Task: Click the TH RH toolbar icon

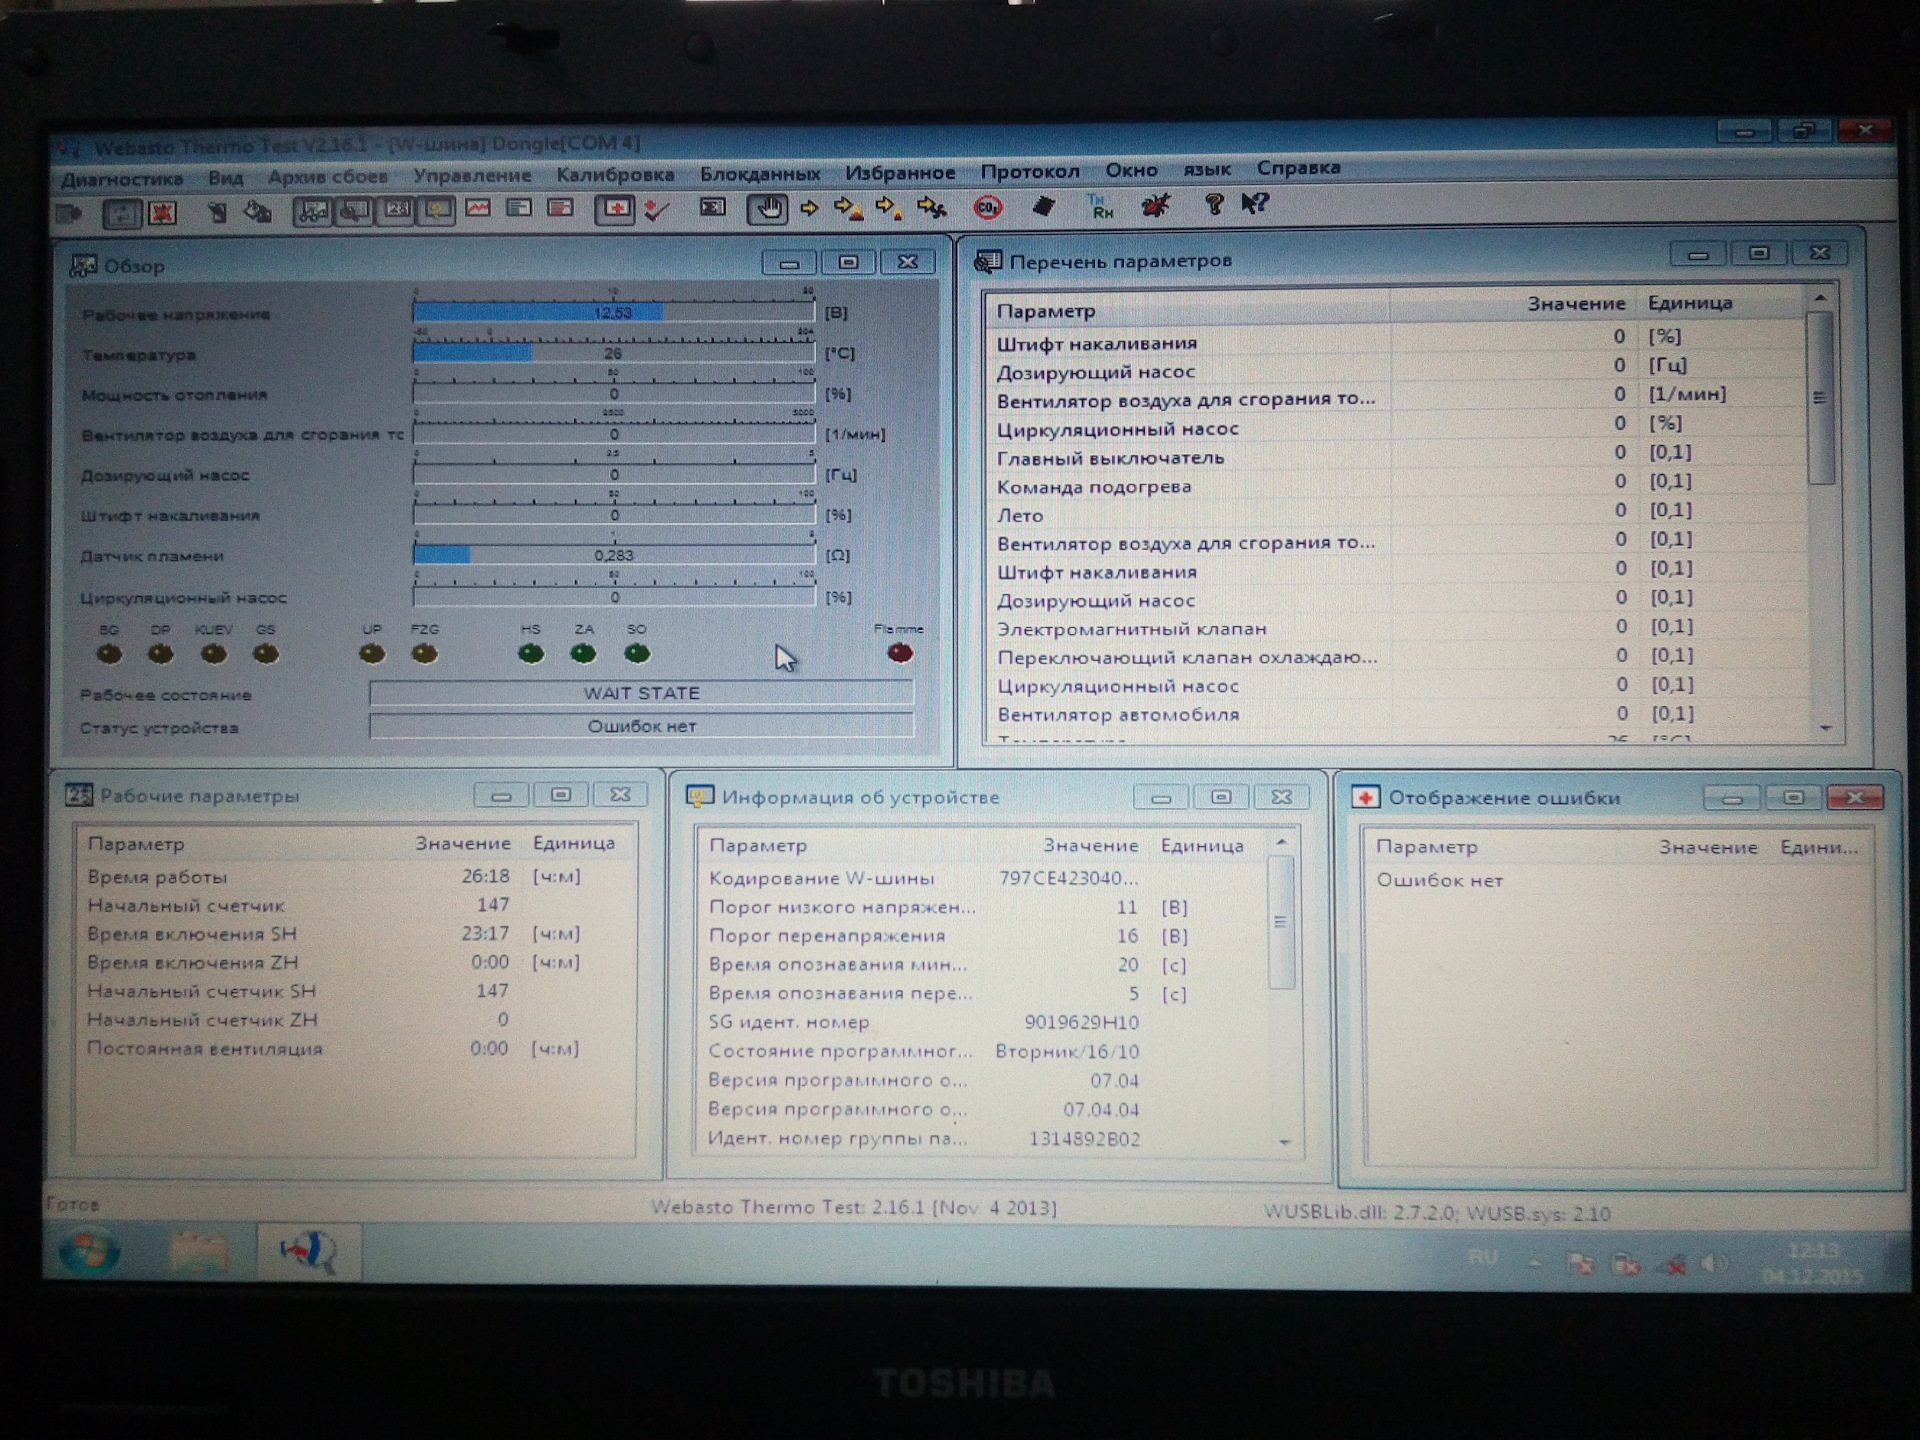Action: tap(1100, 206)
